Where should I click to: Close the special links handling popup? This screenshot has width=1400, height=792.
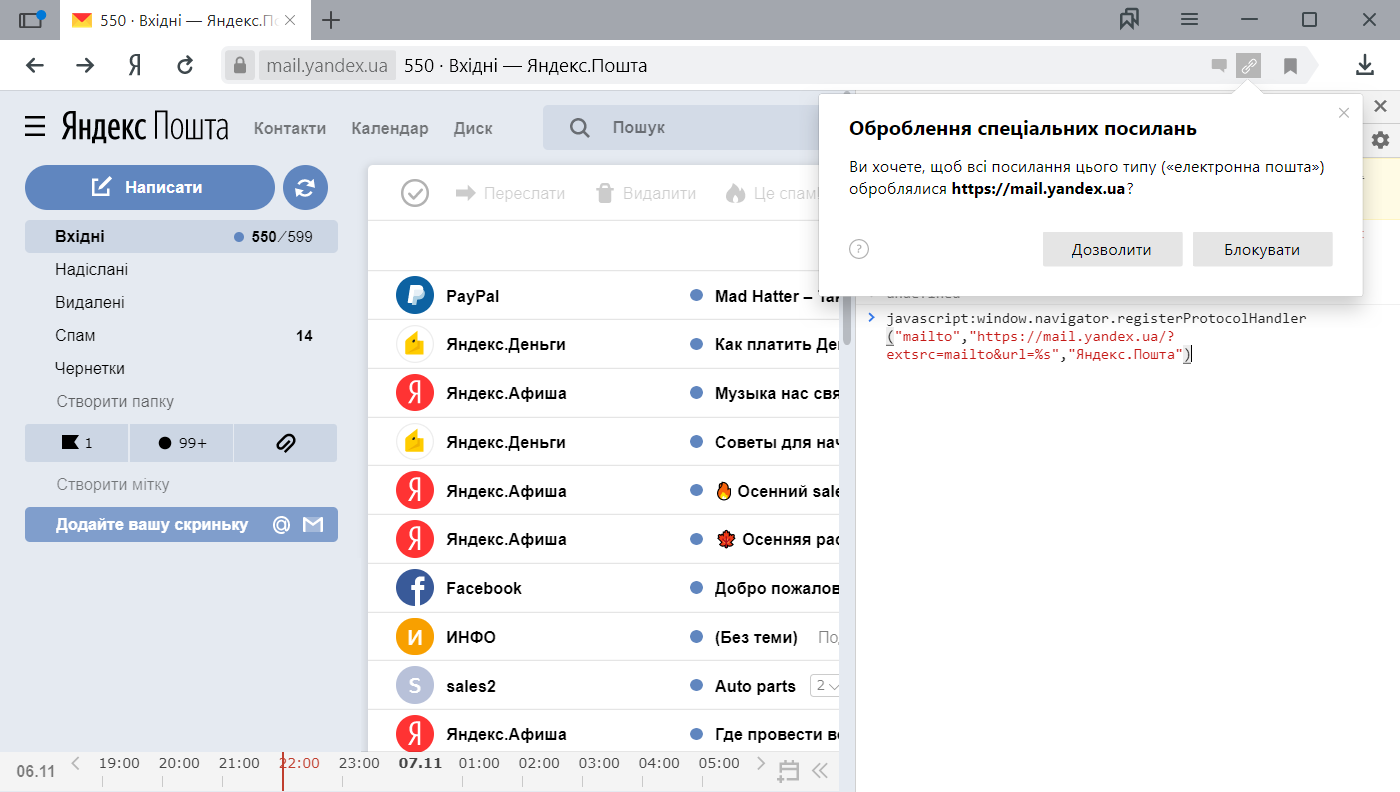[1344, 113]
